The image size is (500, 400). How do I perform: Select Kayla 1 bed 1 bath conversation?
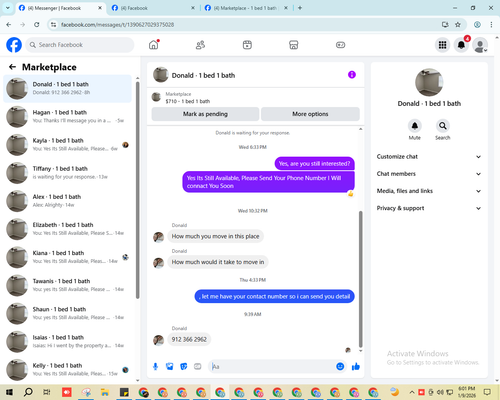tap(67, 145)
